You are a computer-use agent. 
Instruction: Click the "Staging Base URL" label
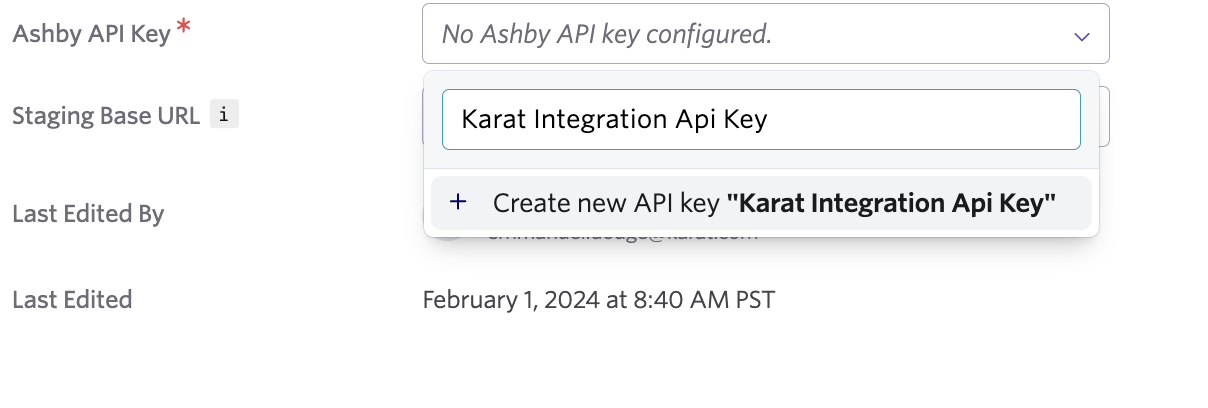point(106,115)
